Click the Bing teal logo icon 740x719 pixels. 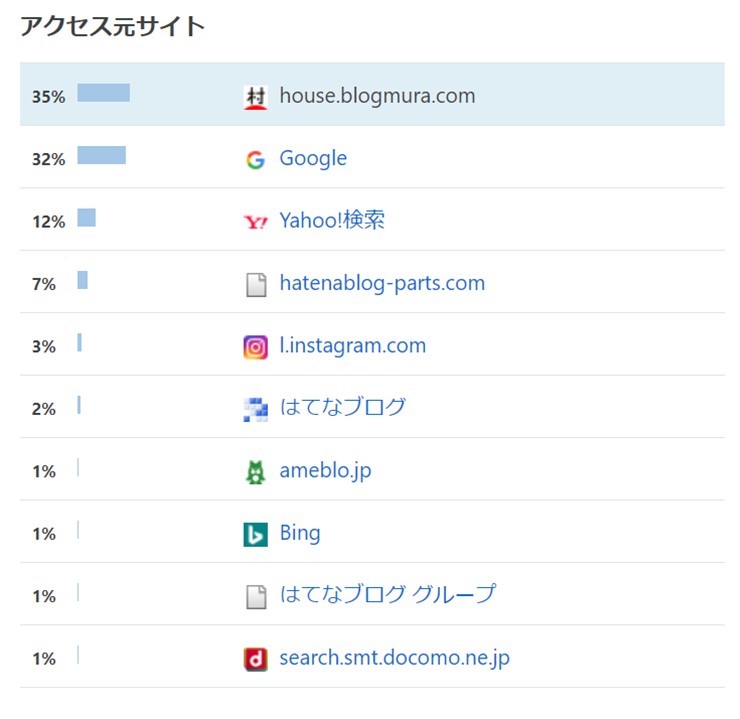coord(256,534)
